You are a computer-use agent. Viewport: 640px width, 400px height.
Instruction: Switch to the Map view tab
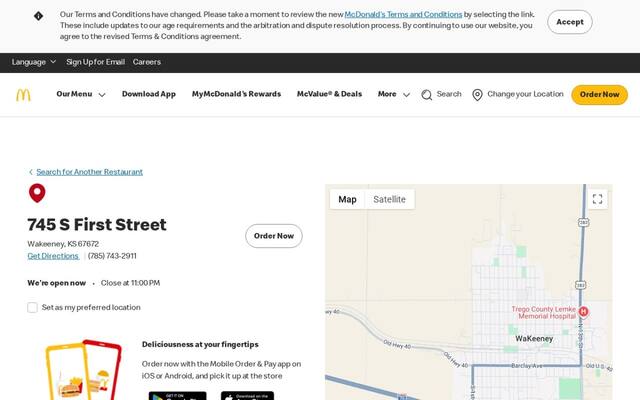(347, 199)
